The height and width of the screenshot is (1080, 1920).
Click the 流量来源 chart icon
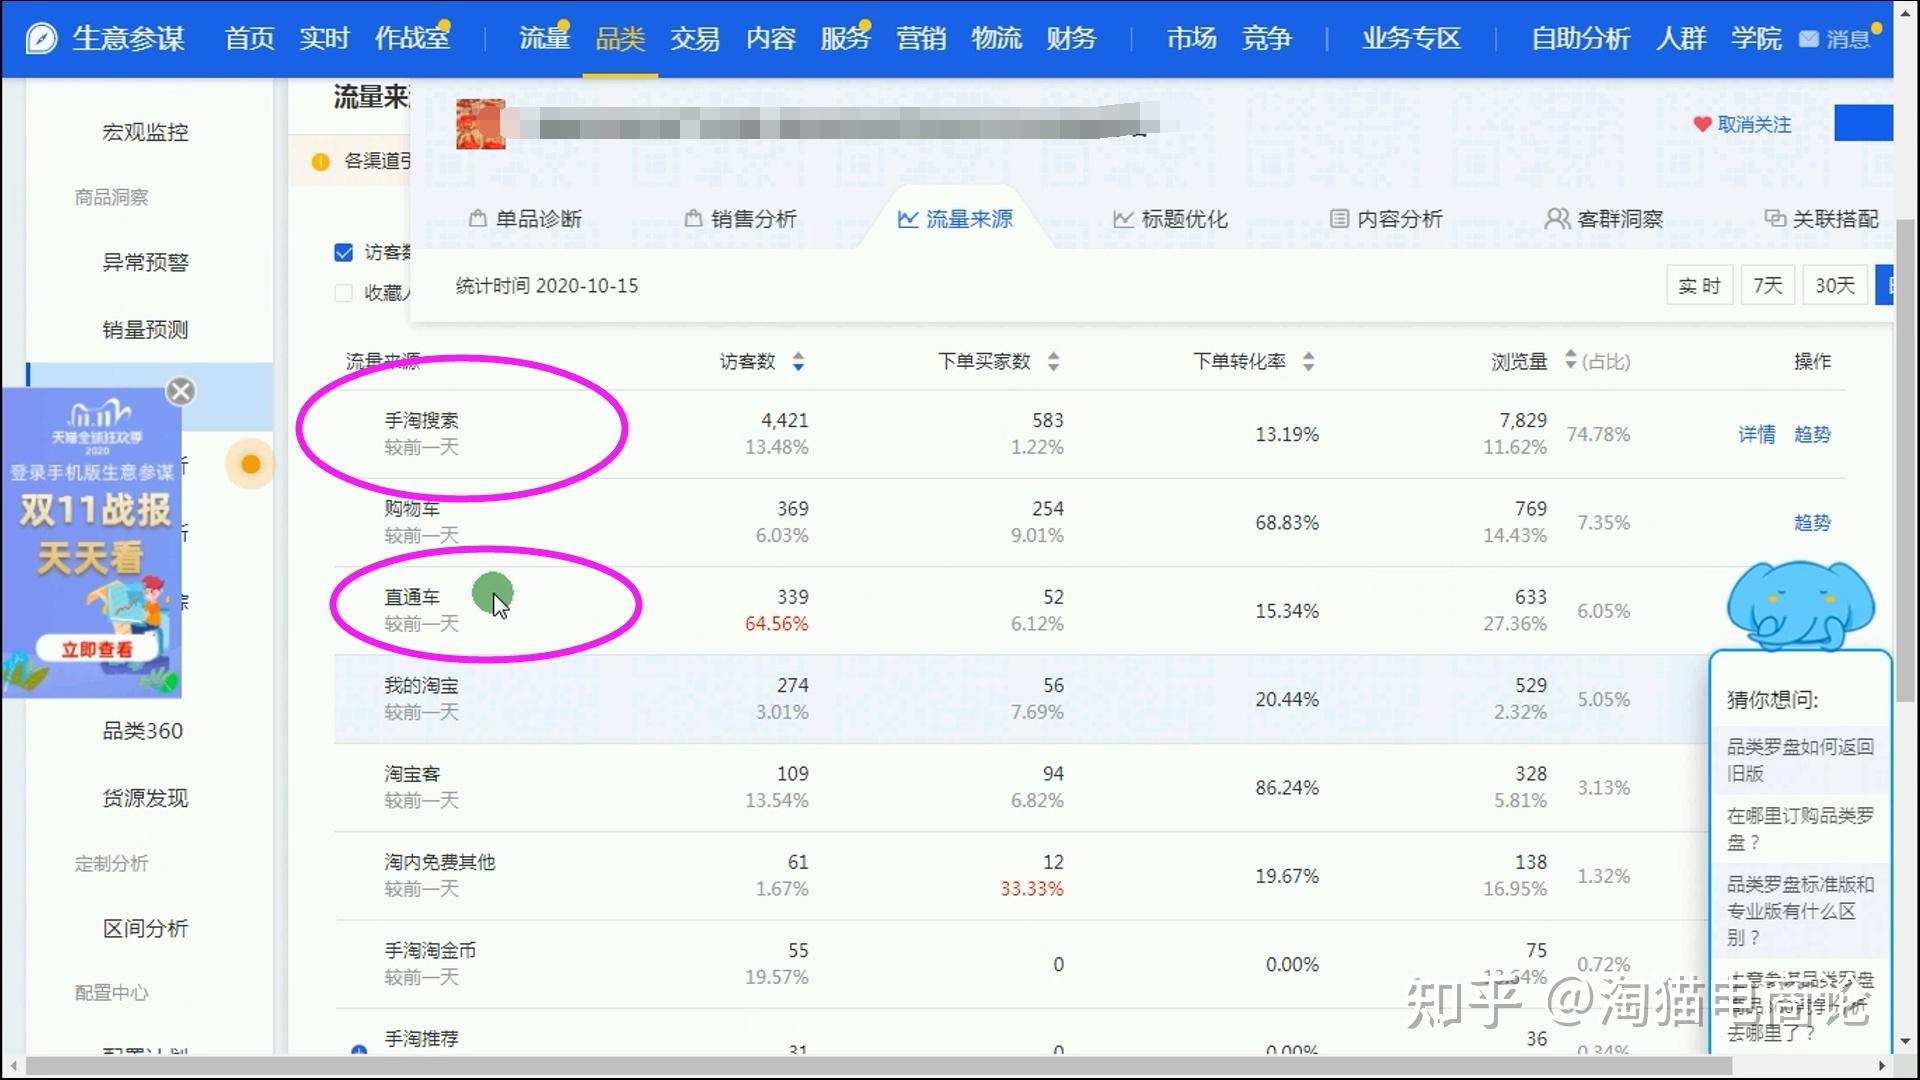tap(908, 218)
